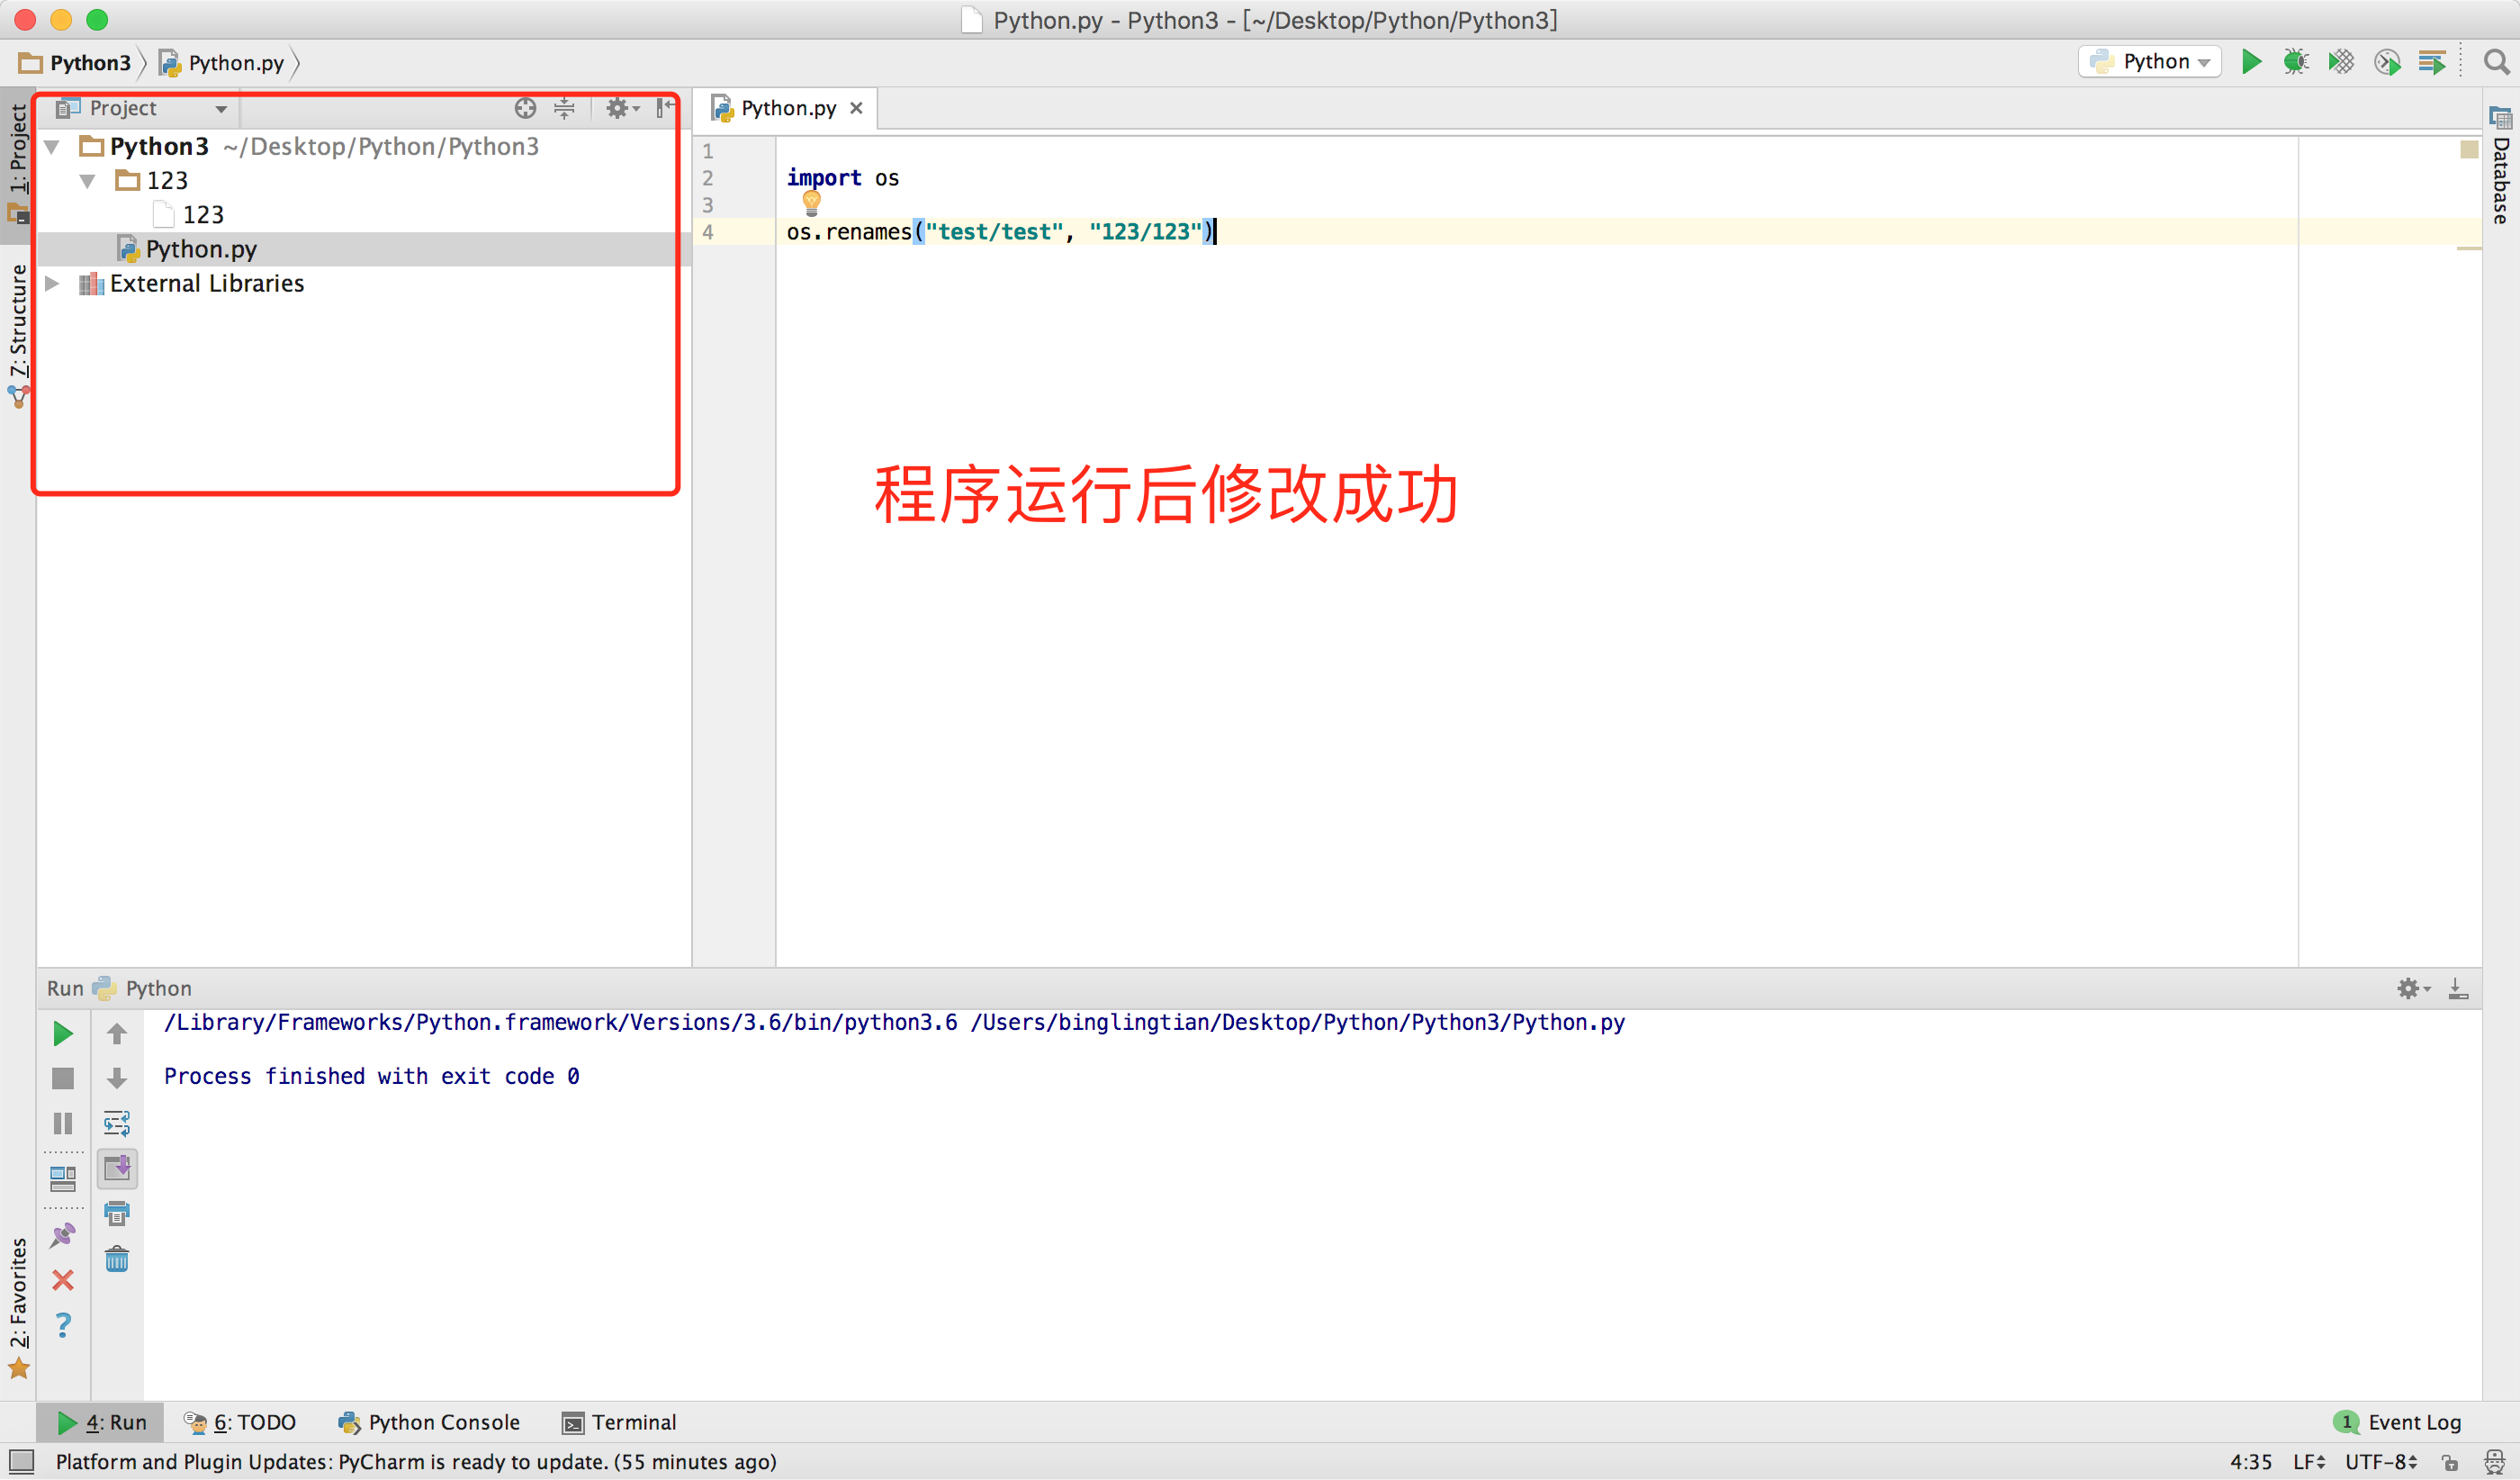Open the Terminal tool window tab
The height and width of the screenshot is (1480, 2520).
[x=619, y=1422]
